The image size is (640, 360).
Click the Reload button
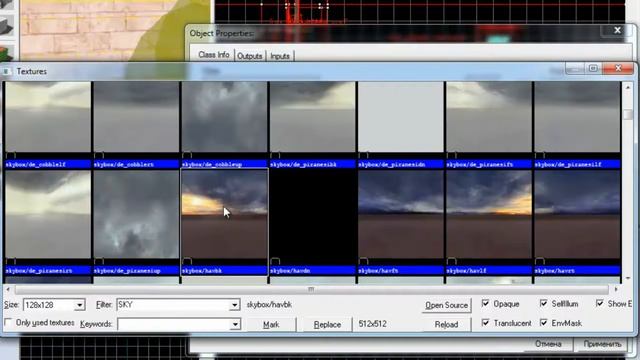[447, 324]
